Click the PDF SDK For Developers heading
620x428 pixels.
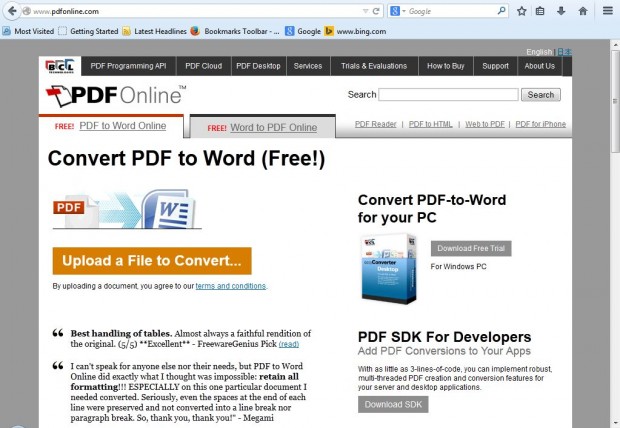pyautogui.click(x=444, y=337)
